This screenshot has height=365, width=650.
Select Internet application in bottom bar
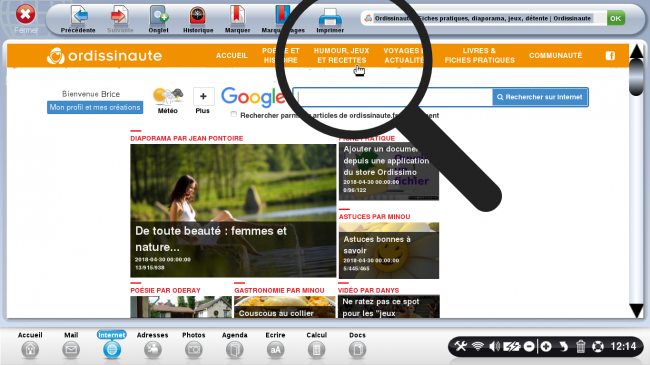tap(112, 345)
